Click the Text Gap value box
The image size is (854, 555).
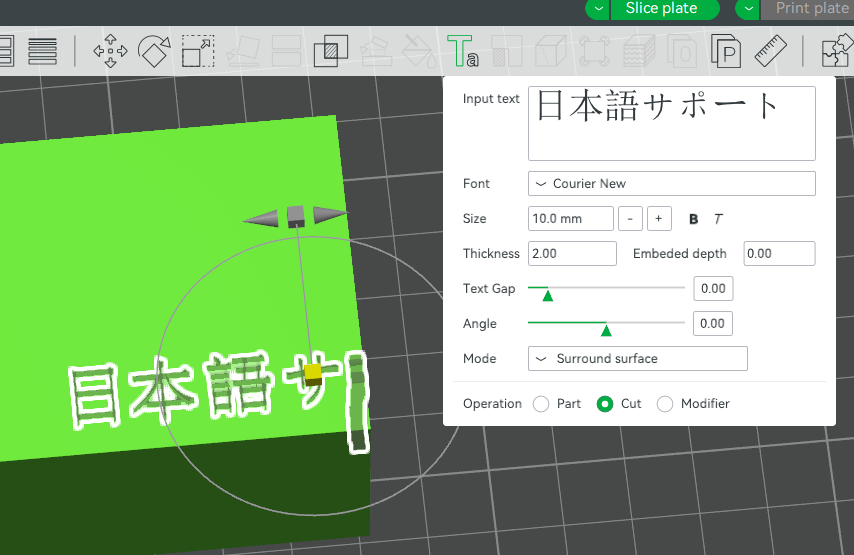(x=713, y=288)
